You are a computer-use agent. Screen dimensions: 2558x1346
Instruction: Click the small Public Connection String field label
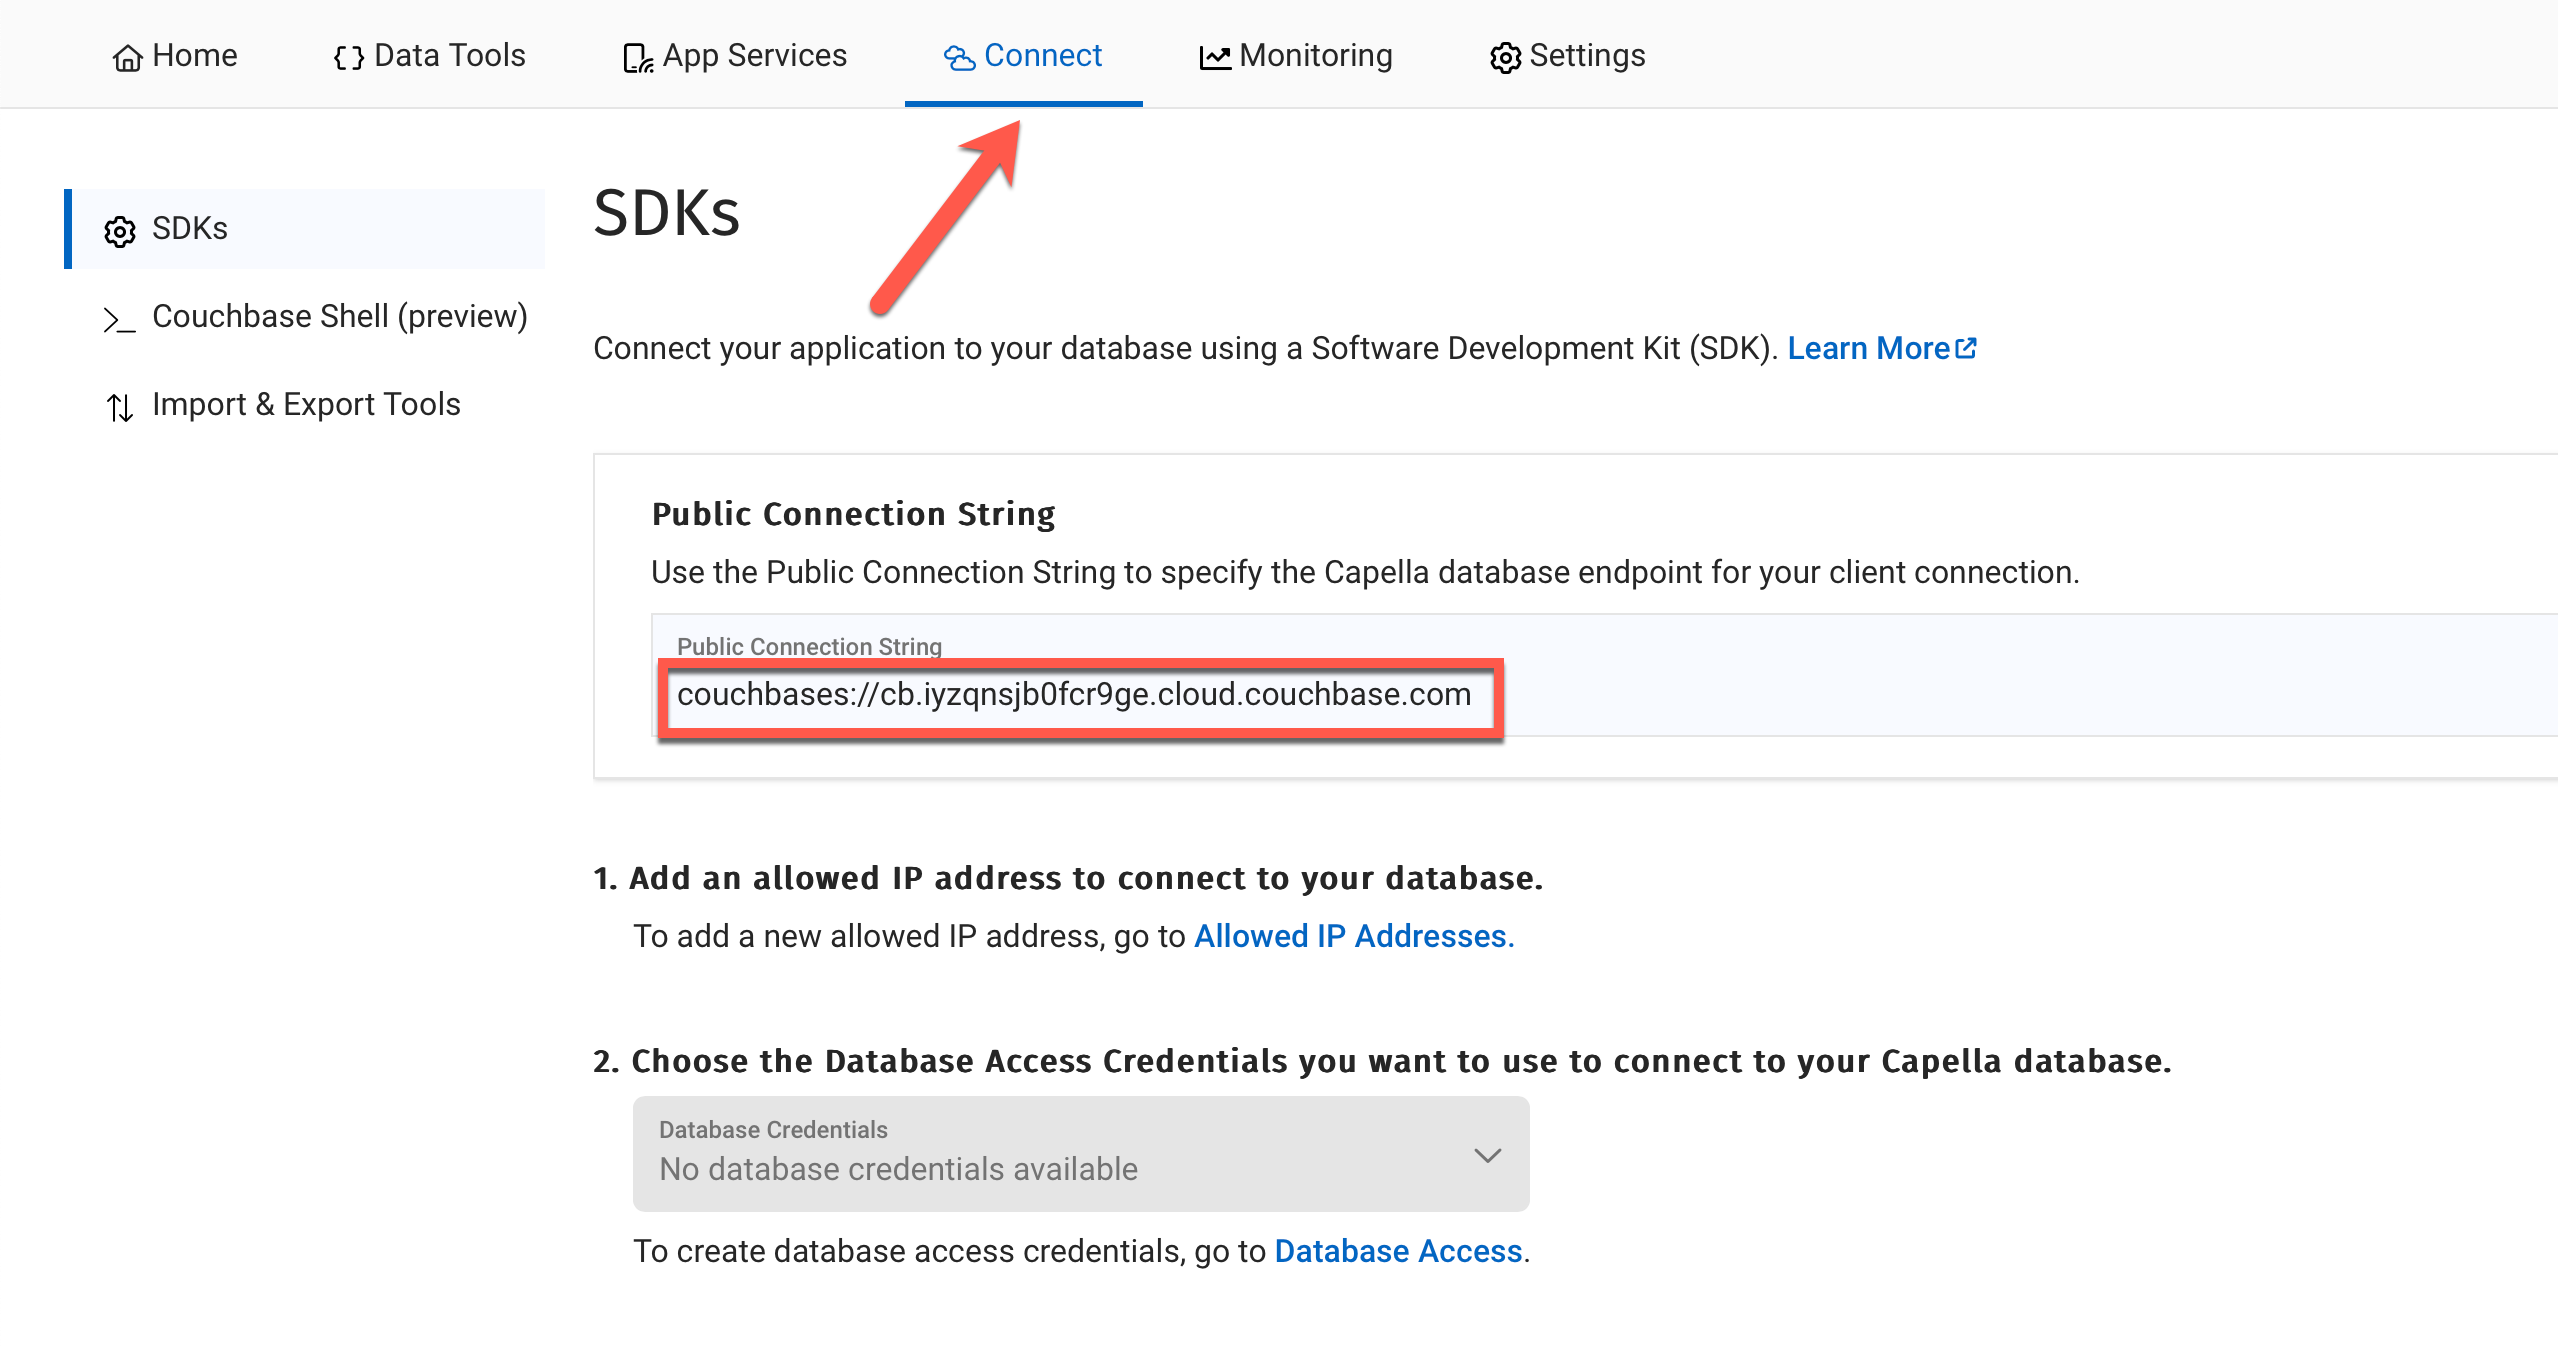point(809,646)
